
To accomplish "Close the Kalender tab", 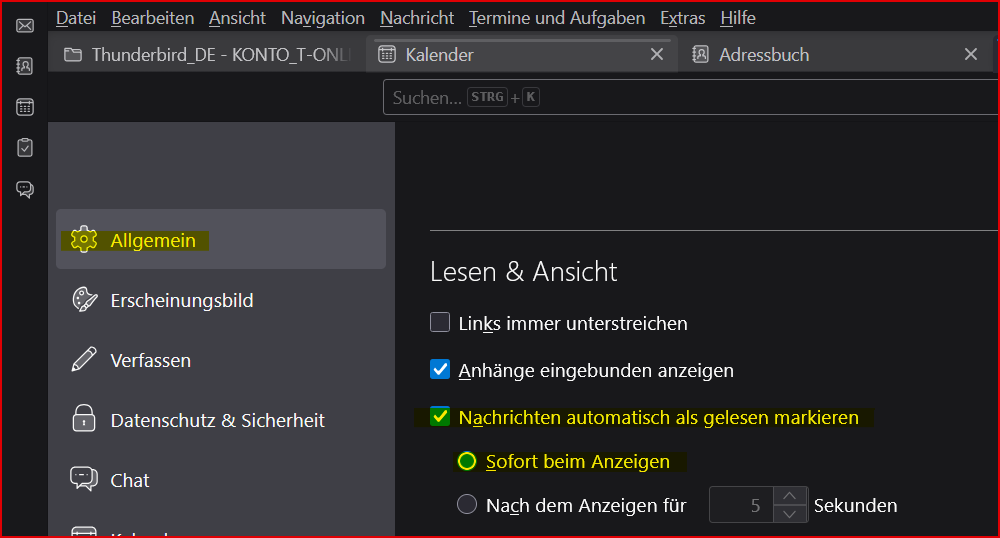I will pyautogui.click(x=657, y=55).
